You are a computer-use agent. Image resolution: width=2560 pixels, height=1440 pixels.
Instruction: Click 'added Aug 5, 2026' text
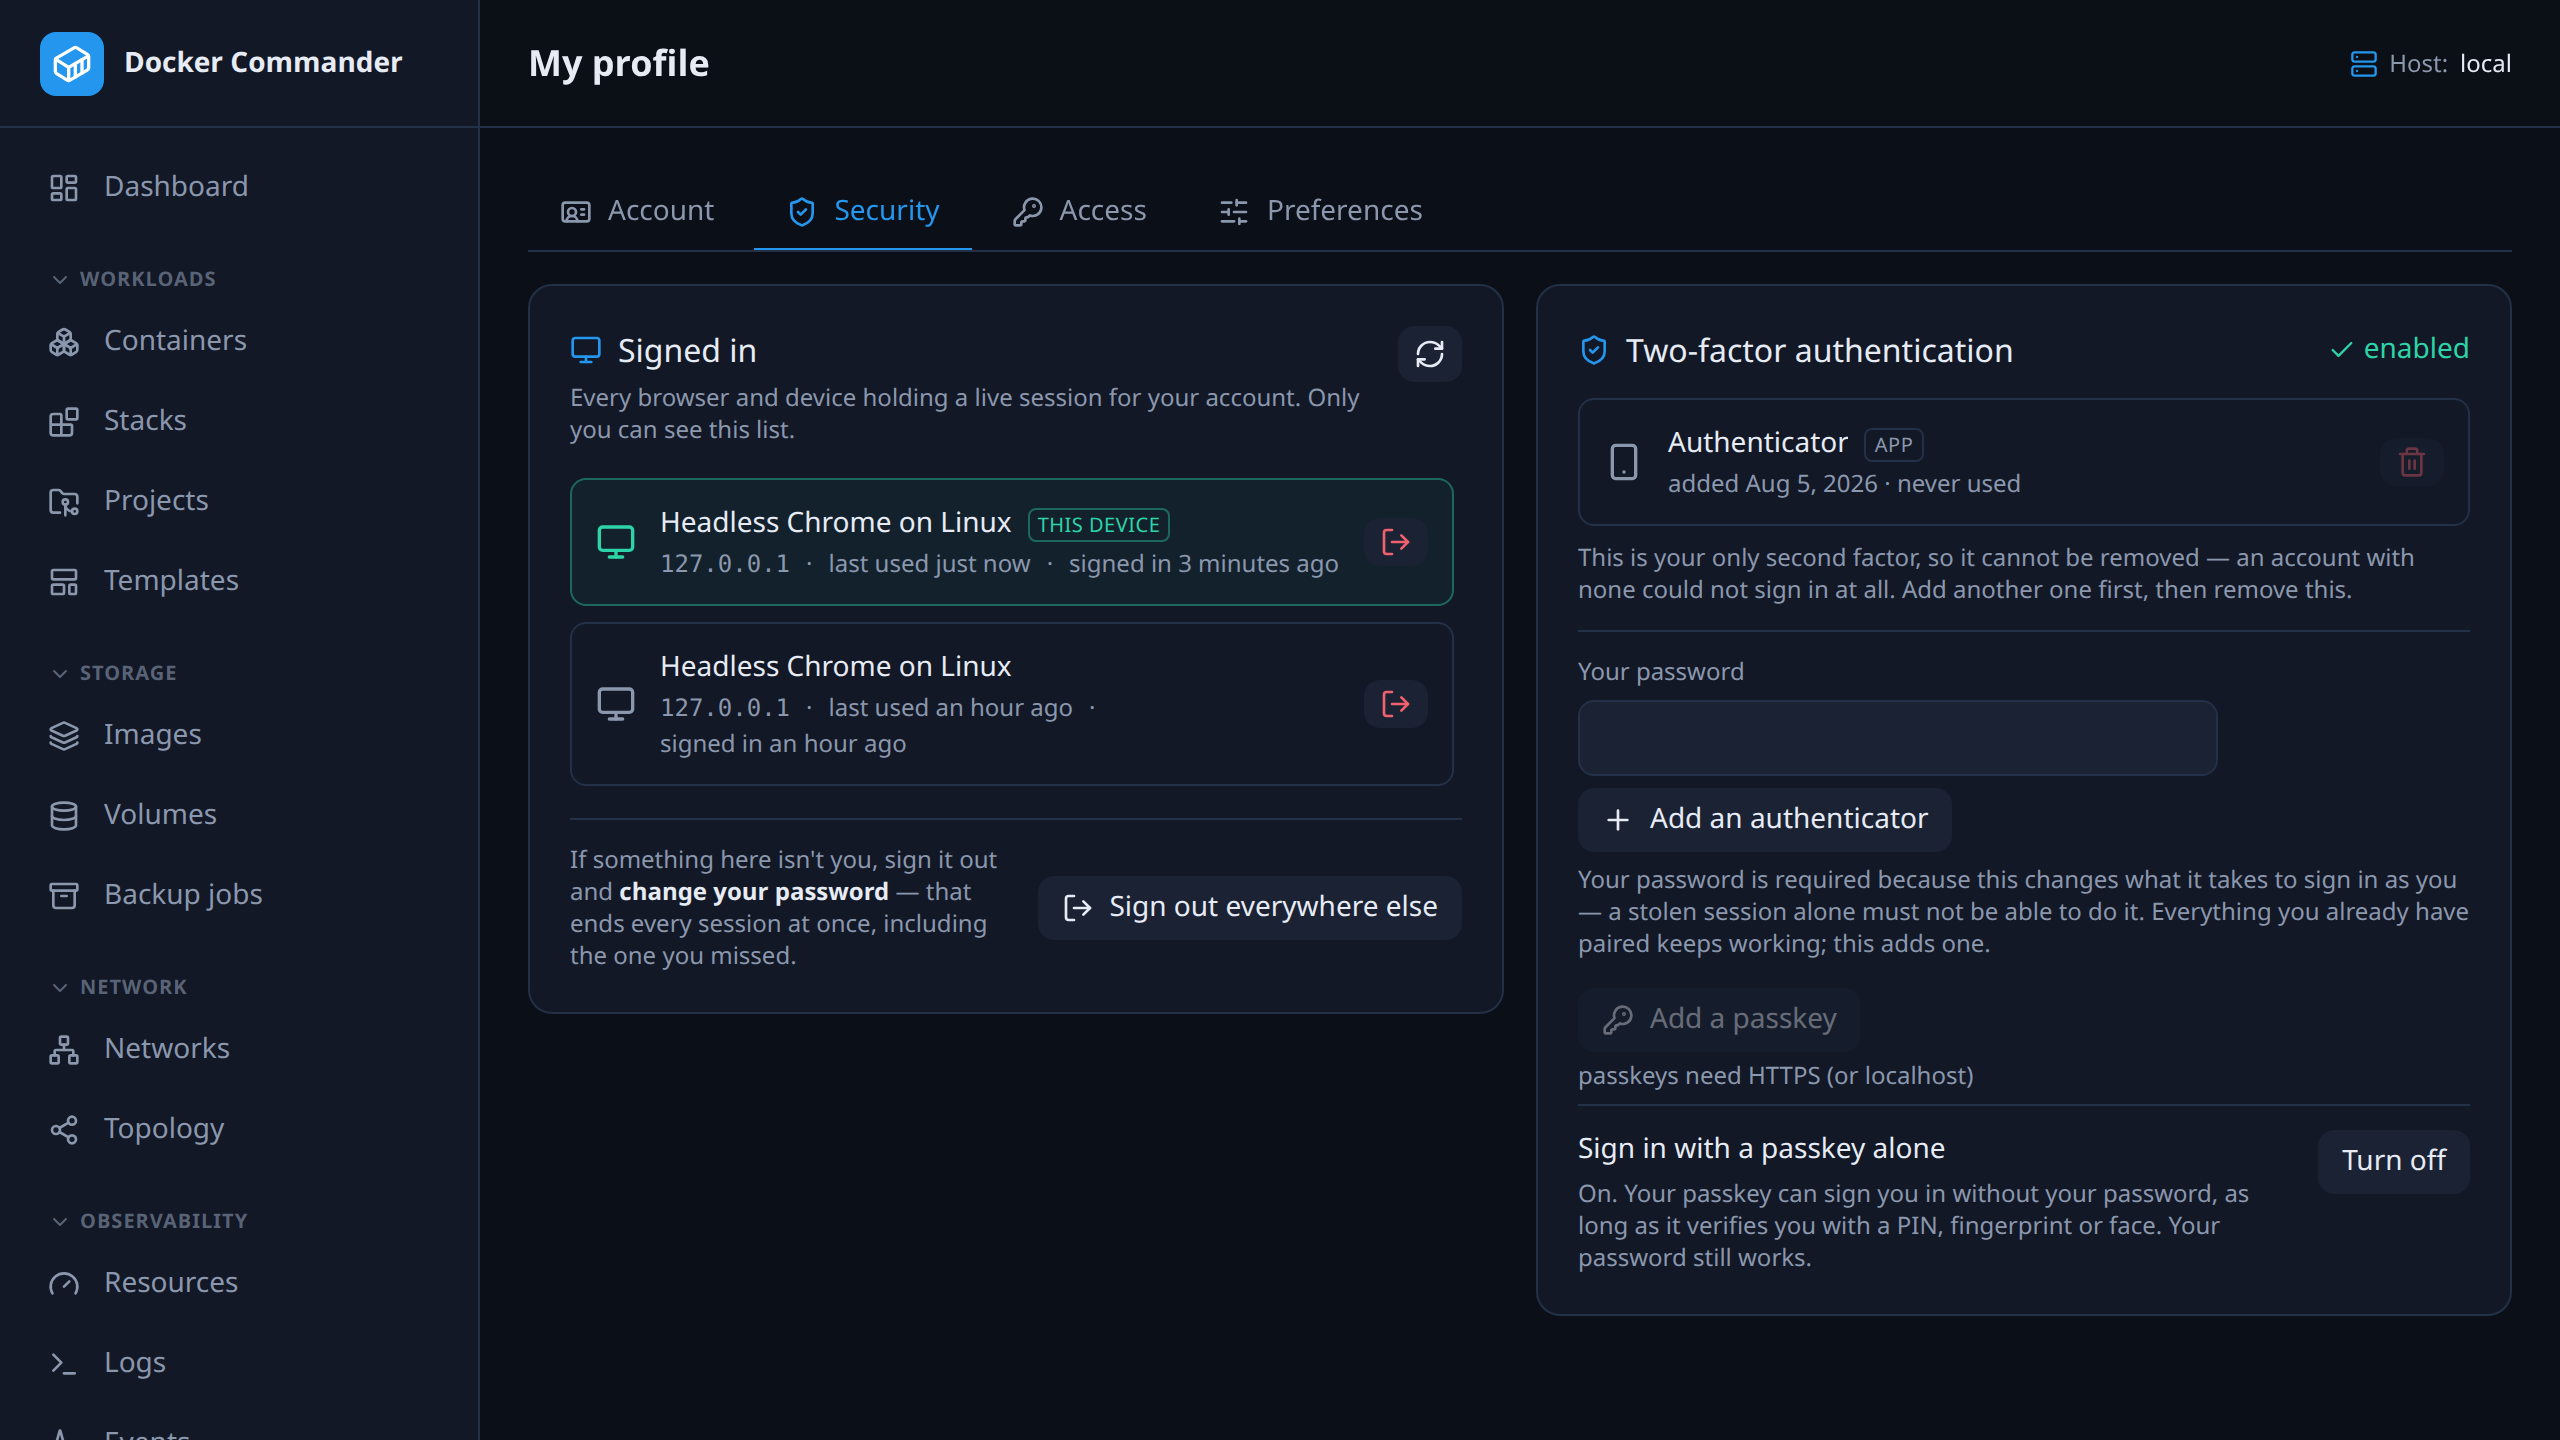pyautogui.click(x=1772, y=484)
